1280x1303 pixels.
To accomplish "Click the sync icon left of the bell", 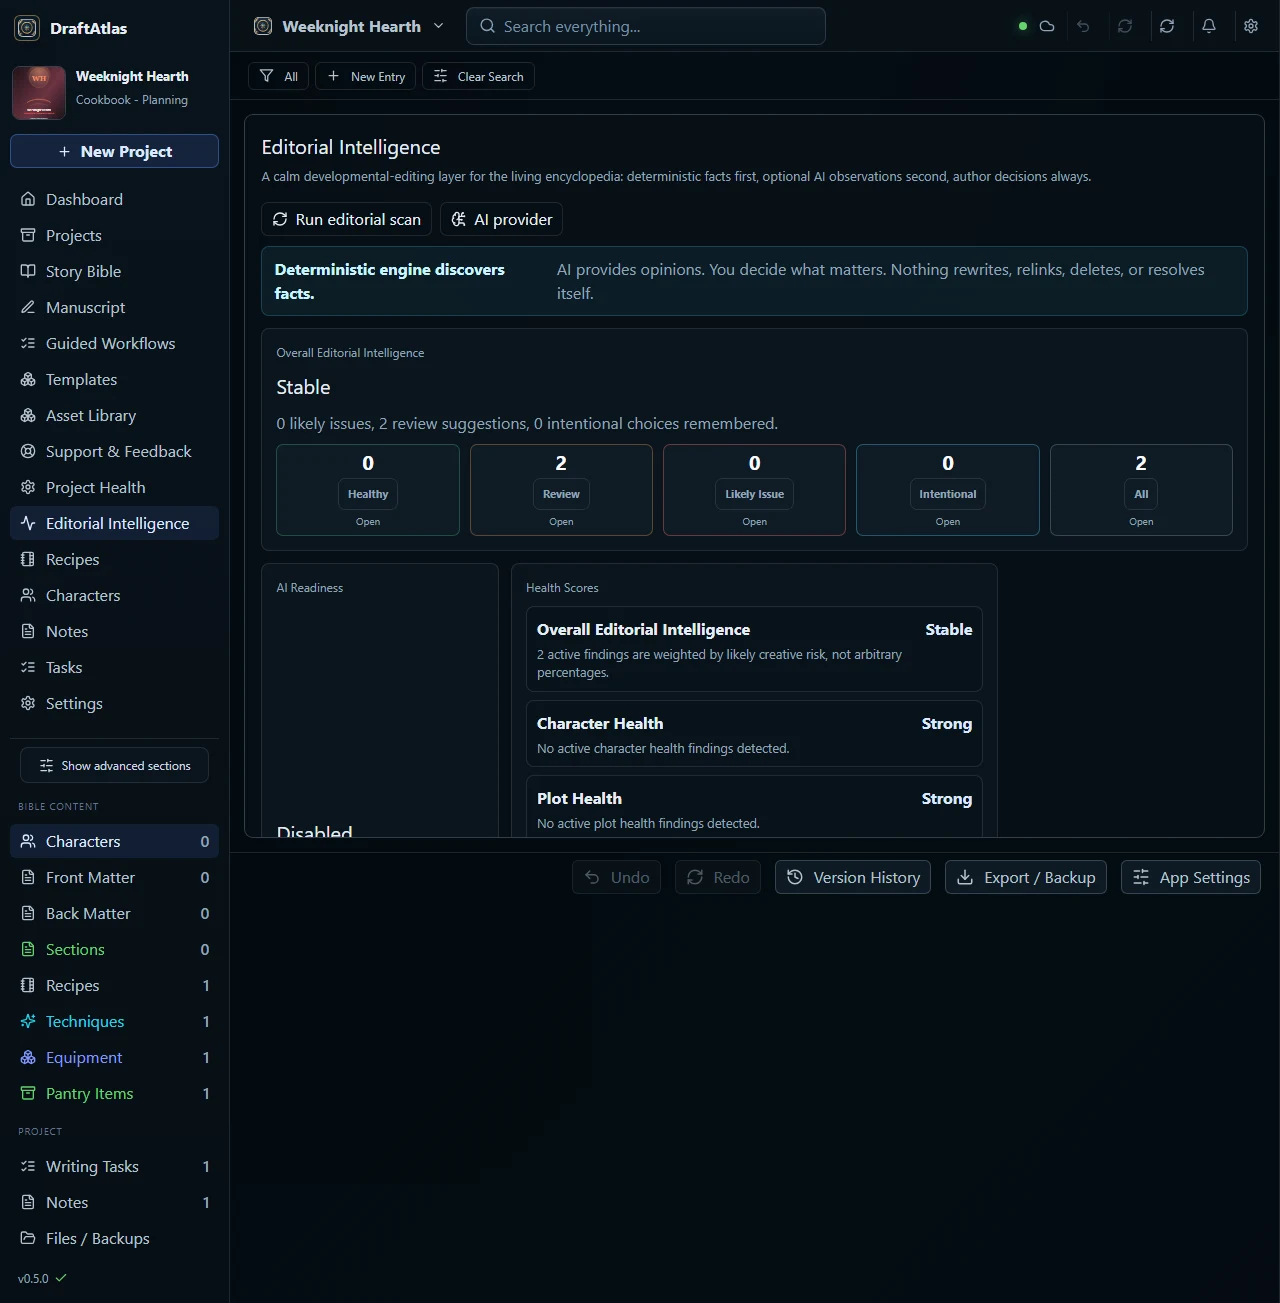I will 1167,26.
